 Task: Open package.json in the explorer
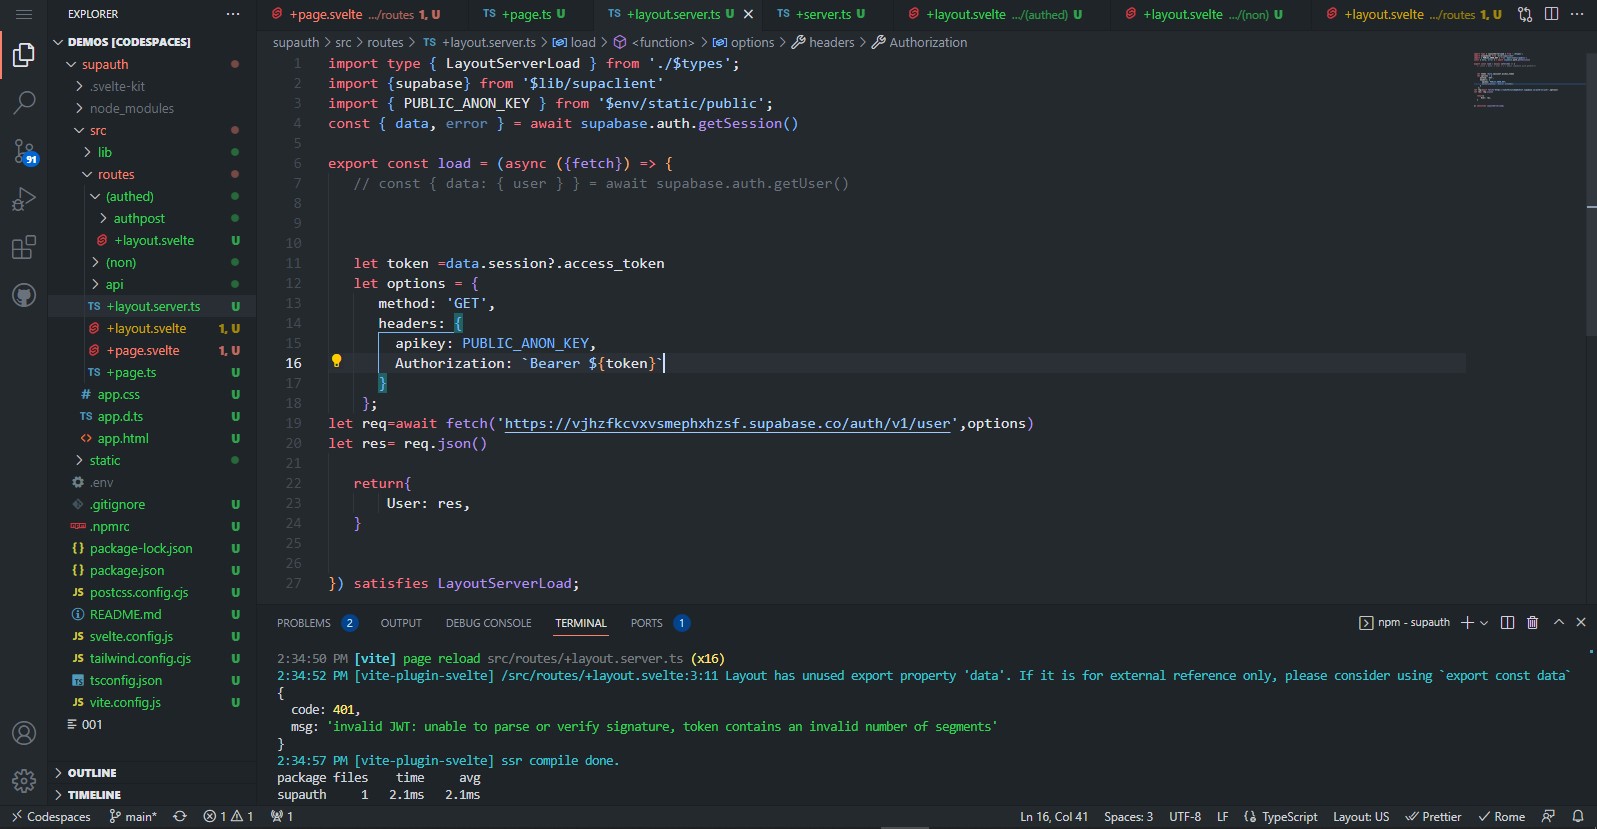point(152,570)
